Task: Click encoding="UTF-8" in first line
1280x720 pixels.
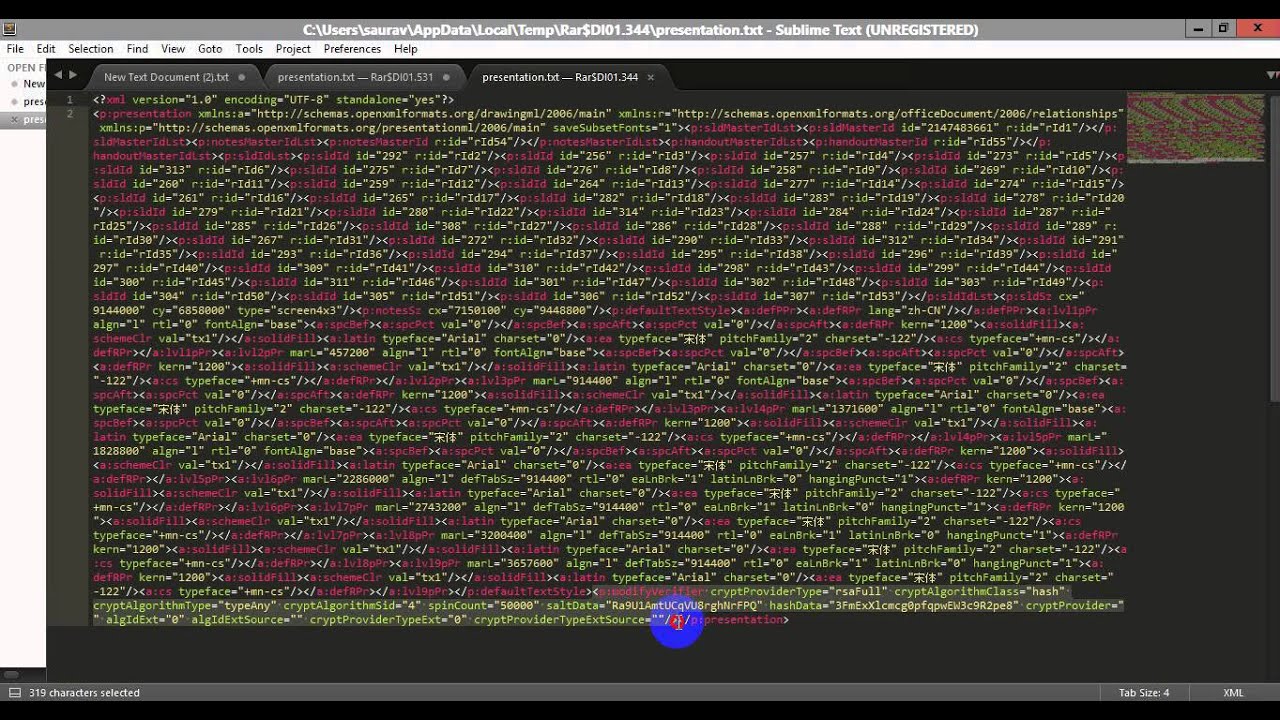Action: tap(276, 100)
